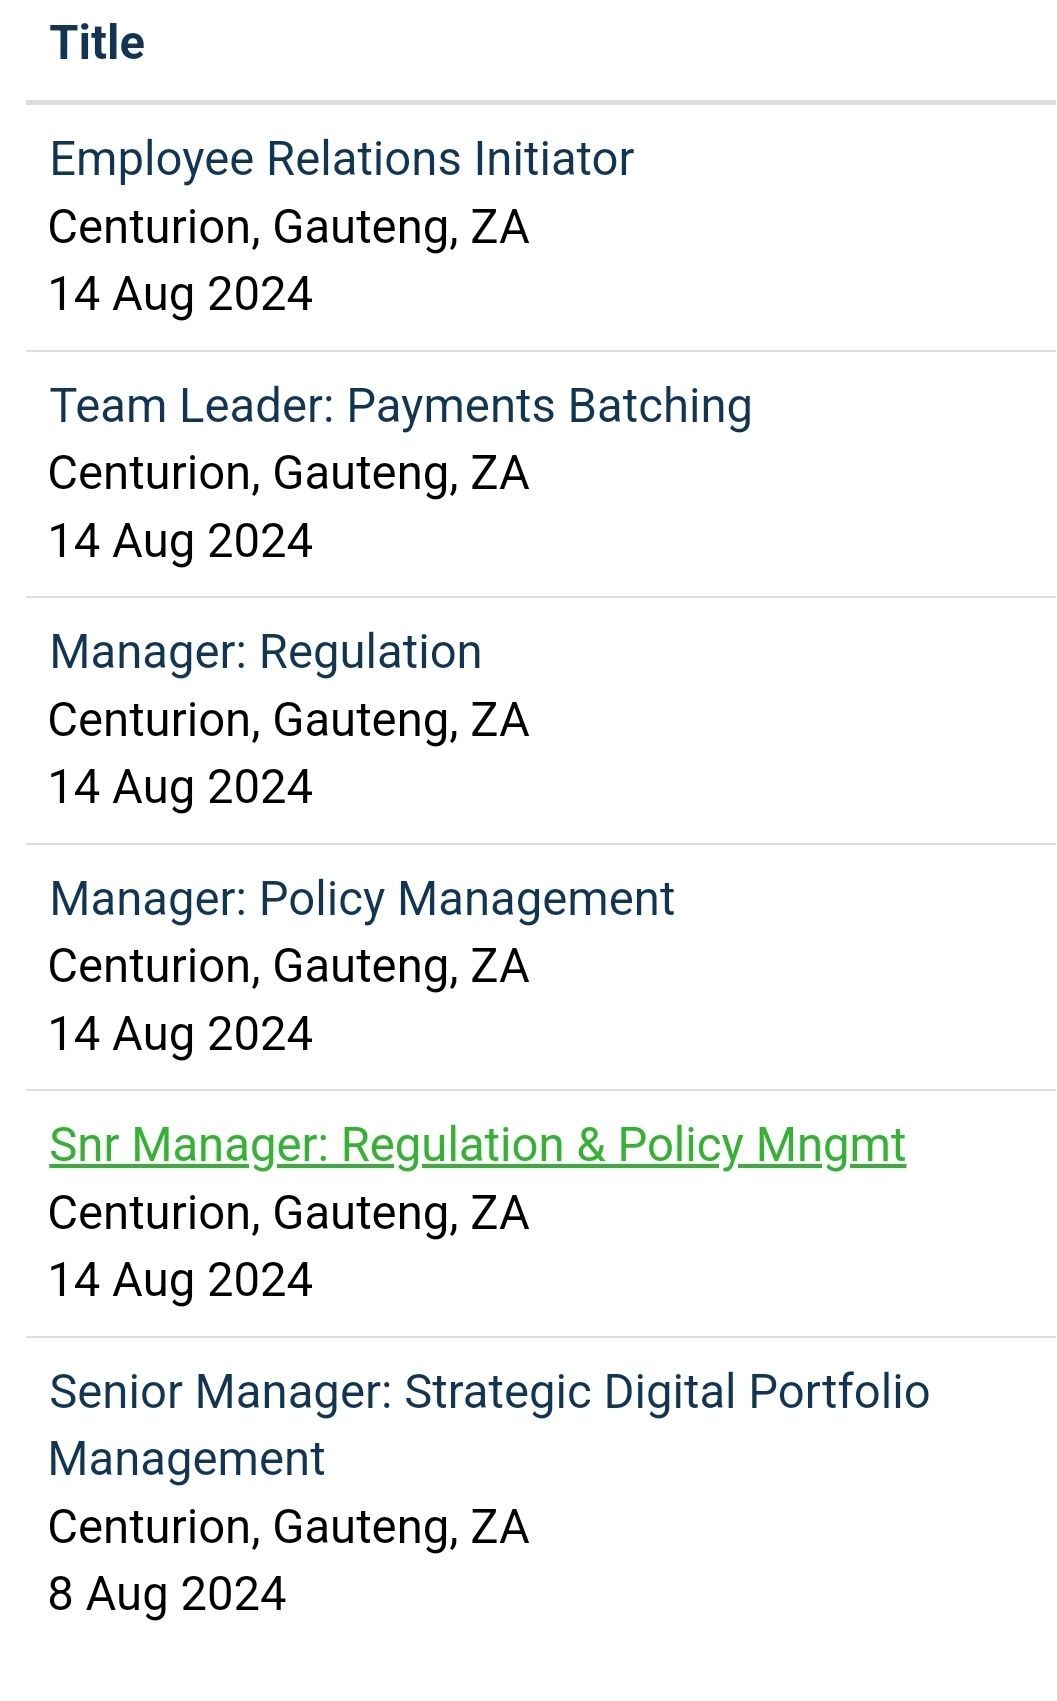Click location under Team Leader: Payments Batching
This screenshot has width=1057, height=1701.
coord(289,473)
